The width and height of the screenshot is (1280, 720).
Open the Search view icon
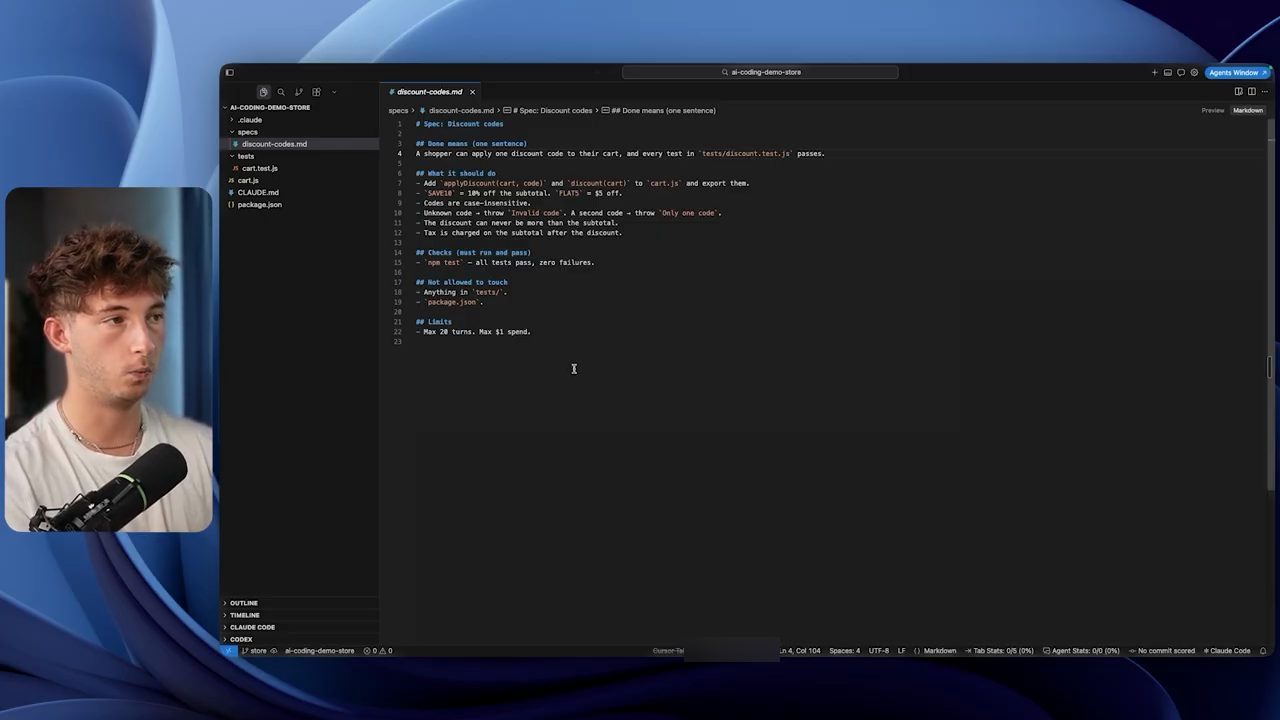tap(281, 92)
